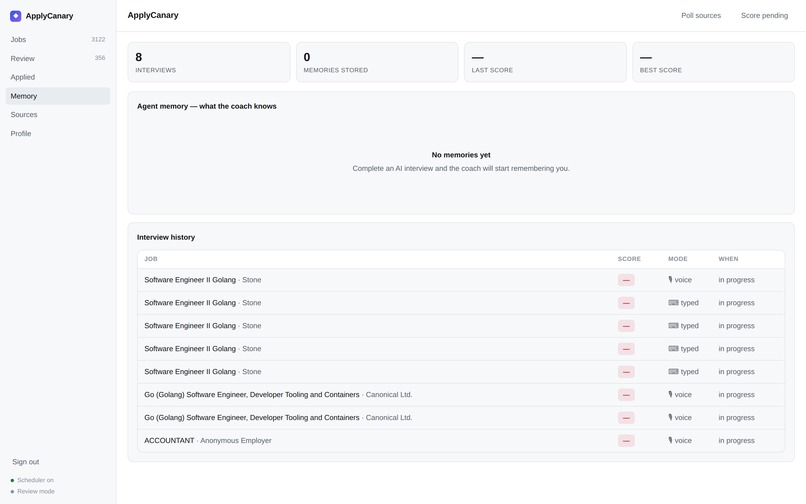This screenshot has width=806, height=504.
Task: Click the green Scheduler on status dot
Action: coord(12,480)
